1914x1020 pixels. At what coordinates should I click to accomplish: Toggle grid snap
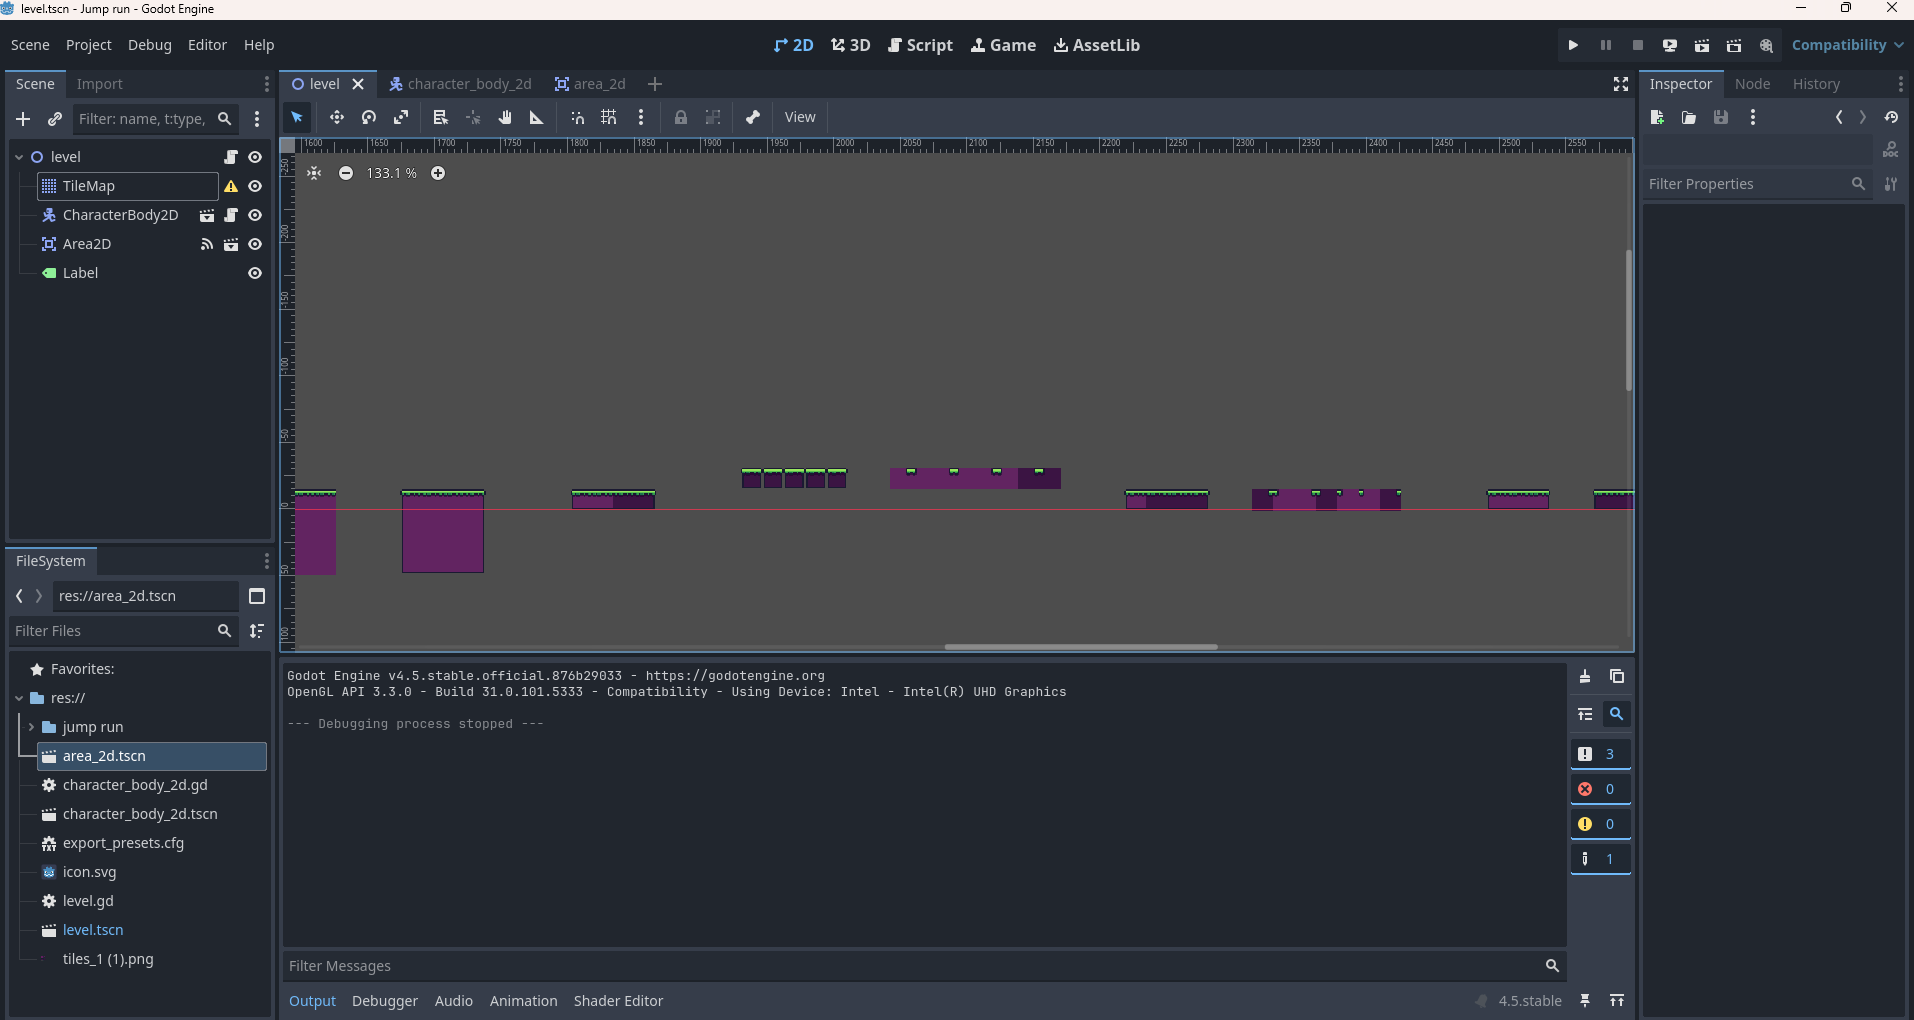coord(609,117)
